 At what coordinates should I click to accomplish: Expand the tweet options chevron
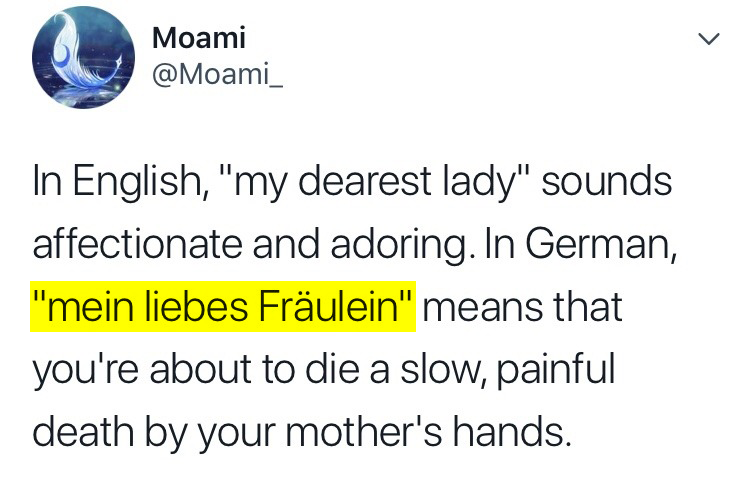click(x=709, y=38)
